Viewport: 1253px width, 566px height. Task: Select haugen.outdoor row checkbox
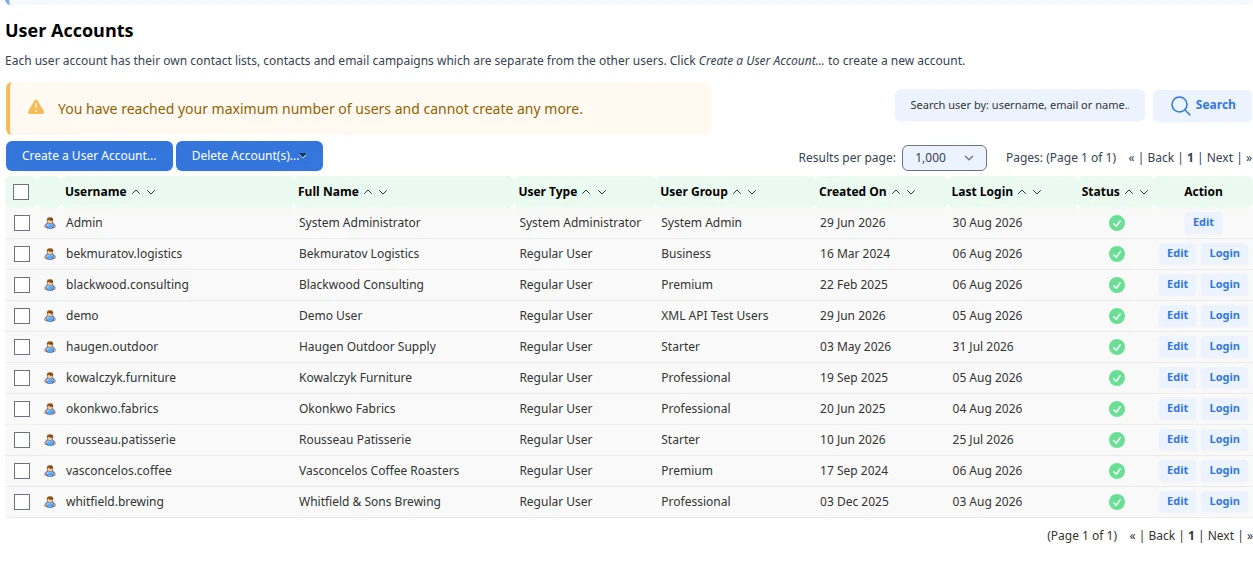click(x=22, y=347)
